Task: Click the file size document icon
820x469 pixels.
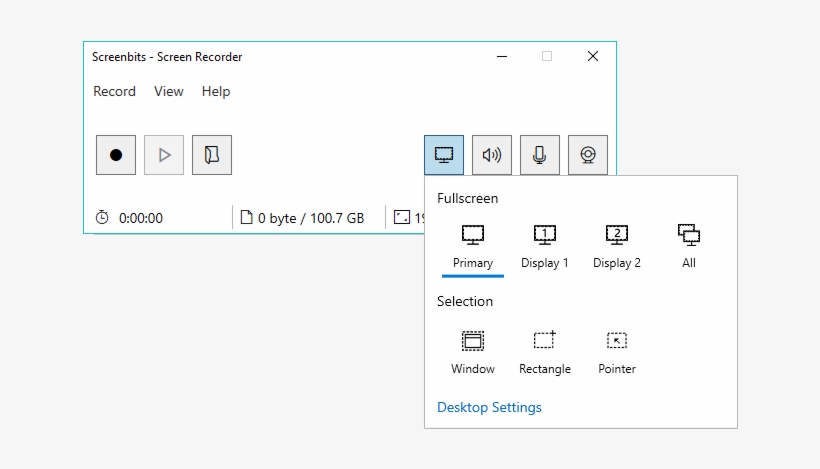Action: pos(246,217)
